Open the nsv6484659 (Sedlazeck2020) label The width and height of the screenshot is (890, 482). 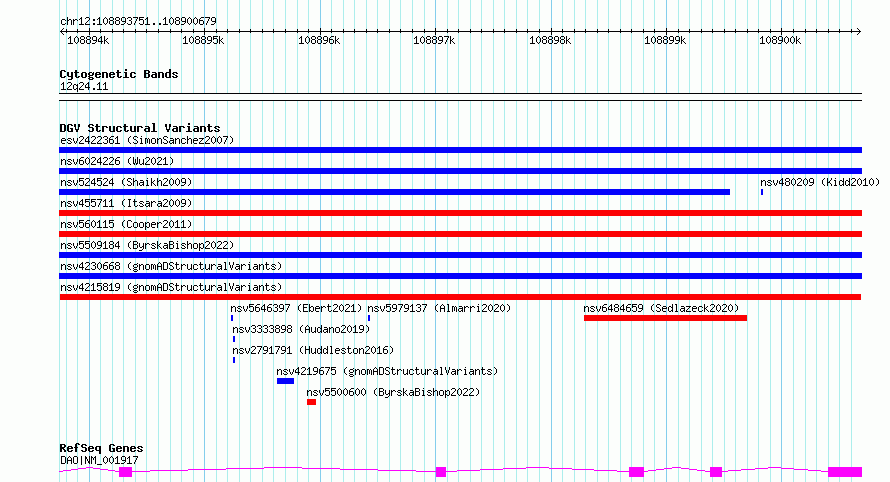[661, 308]
